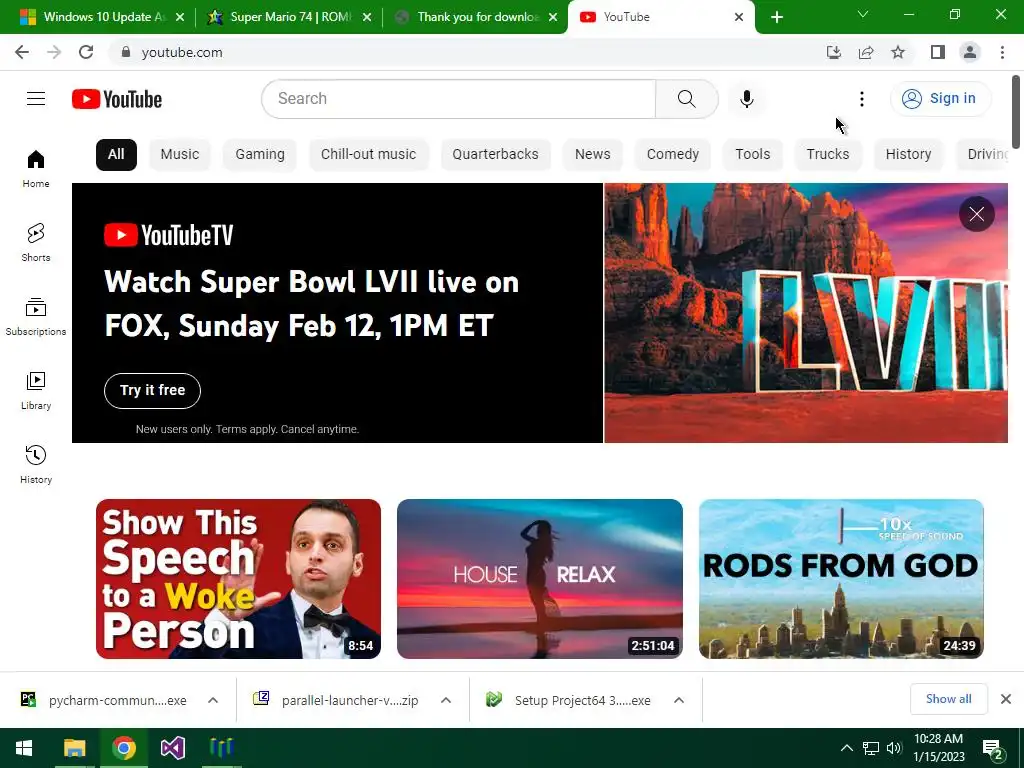This screenshot has height=768, width=1024.
Task: View site information via lock icon
Action: pyautogui.click(x=126, y=52)
